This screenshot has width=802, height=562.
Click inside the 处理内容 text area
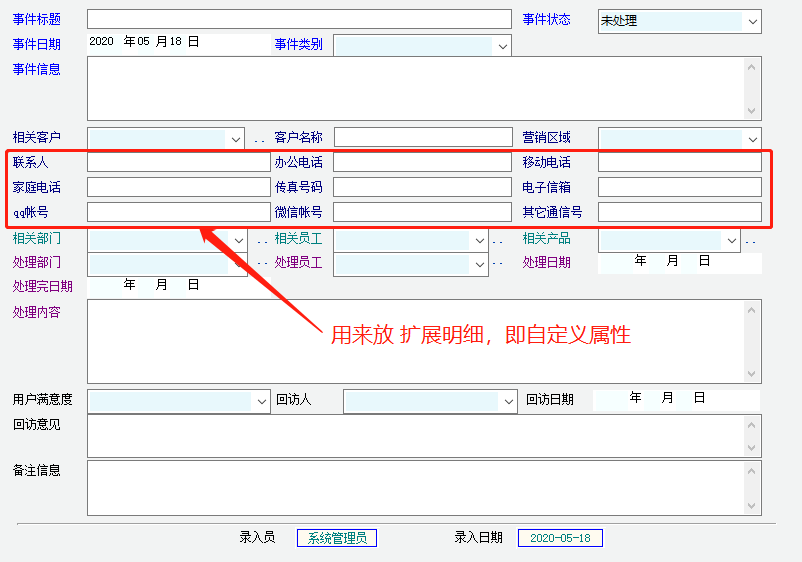pyautogui.click(x=414, y=341)
